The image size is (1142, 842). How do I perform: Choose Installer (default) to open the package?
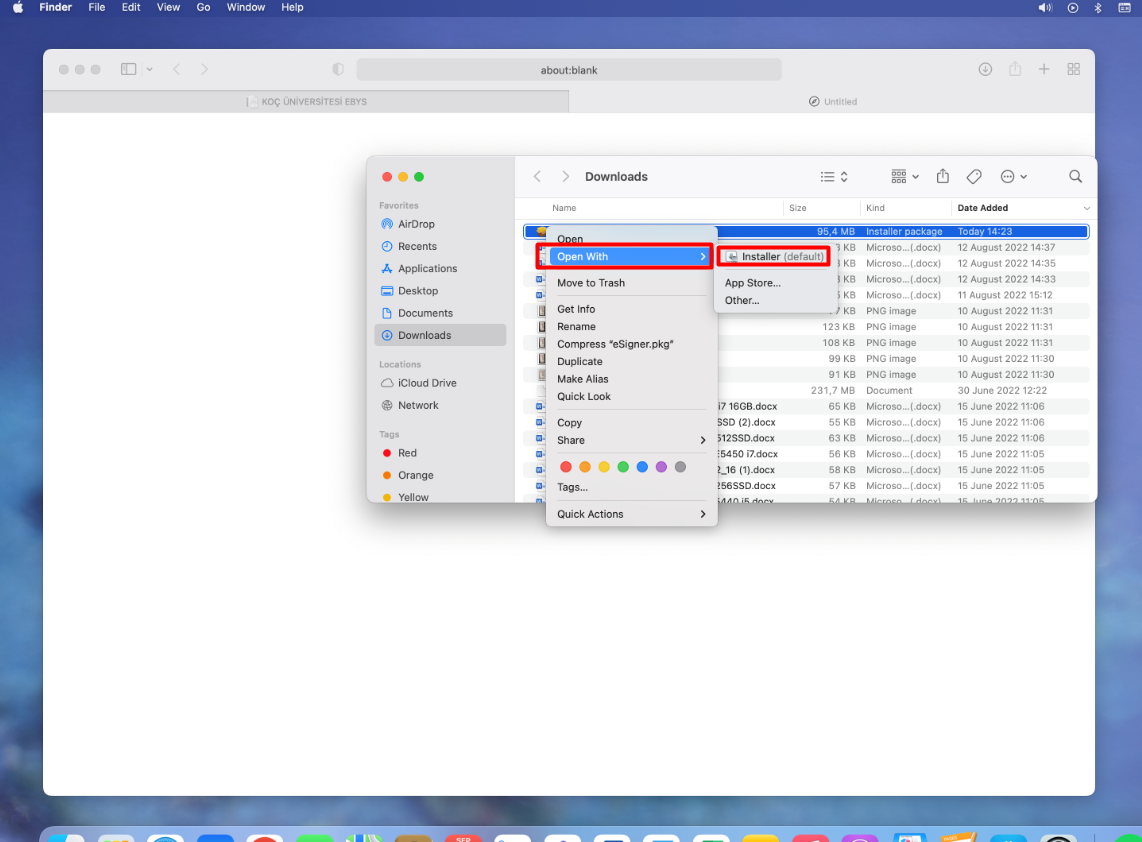tap(772, 256)
